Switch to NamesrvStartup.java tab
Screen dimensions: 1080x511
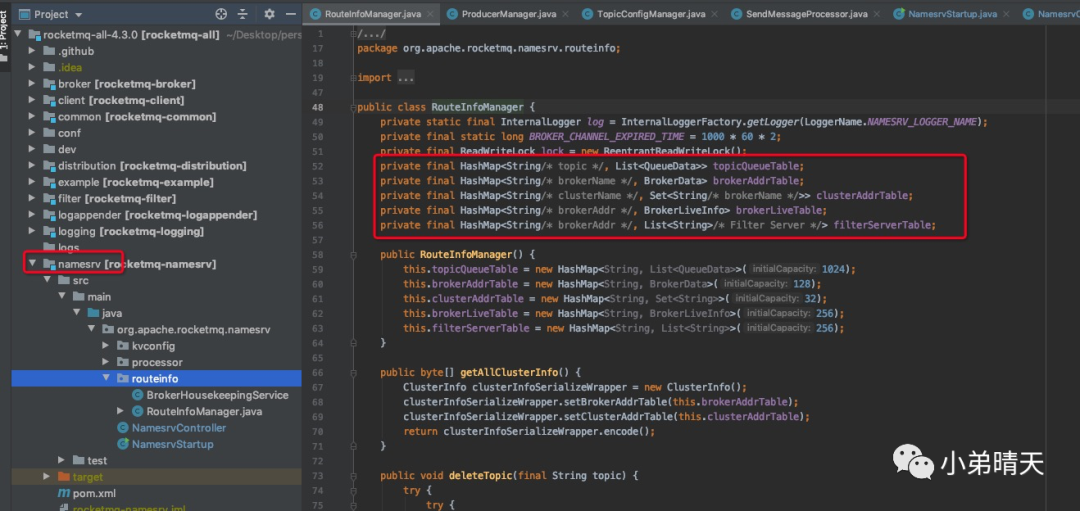pyautogui.click(x=953, y=13)
